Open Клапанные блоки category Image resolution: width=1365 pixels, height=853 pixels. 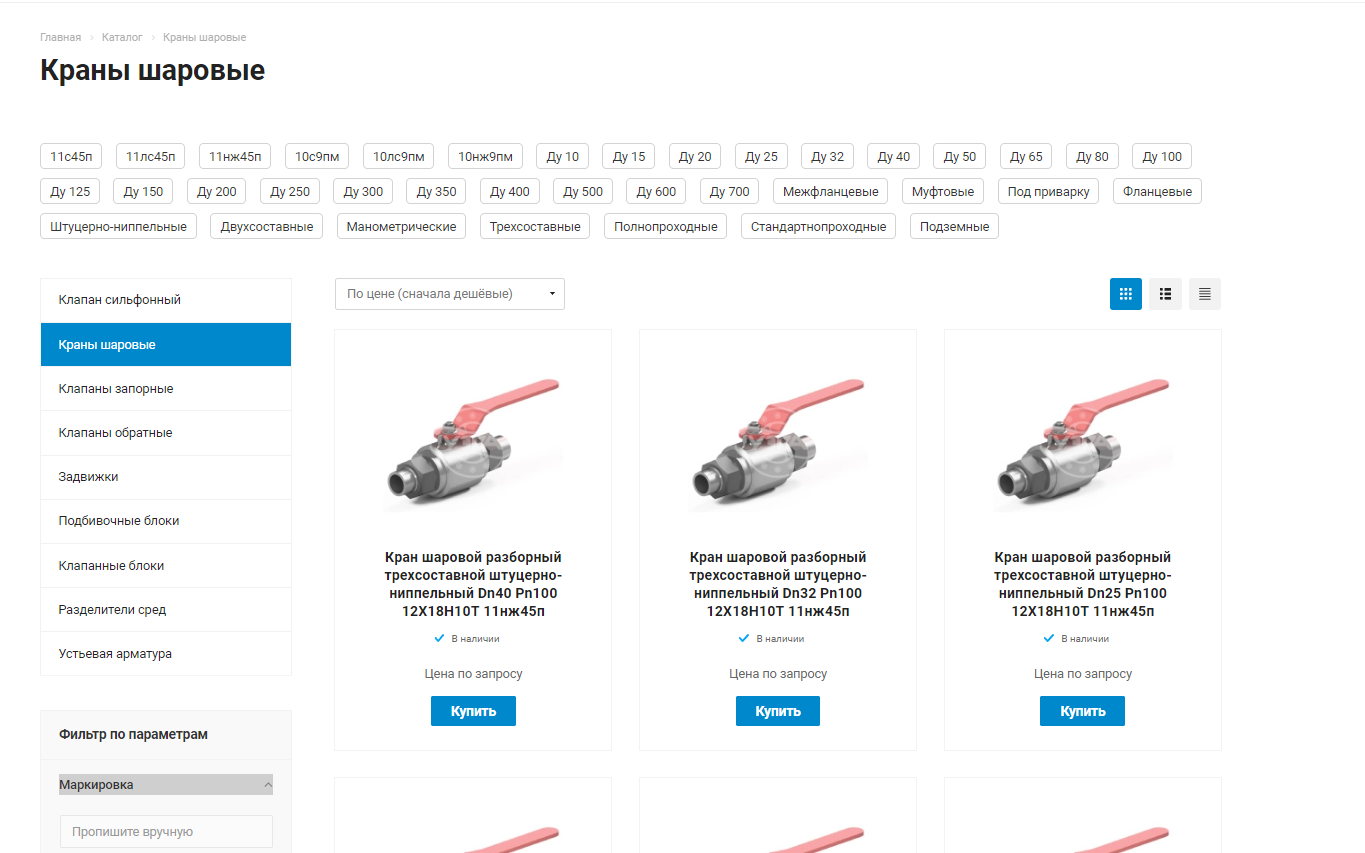(166, 566)
